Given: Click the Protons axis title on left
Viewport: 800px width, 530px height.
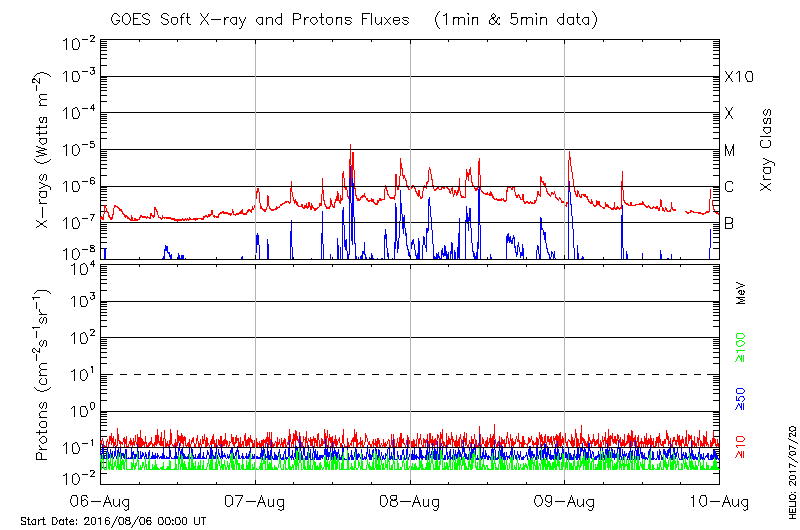Looking at the screenshot, I should (42, 375).
